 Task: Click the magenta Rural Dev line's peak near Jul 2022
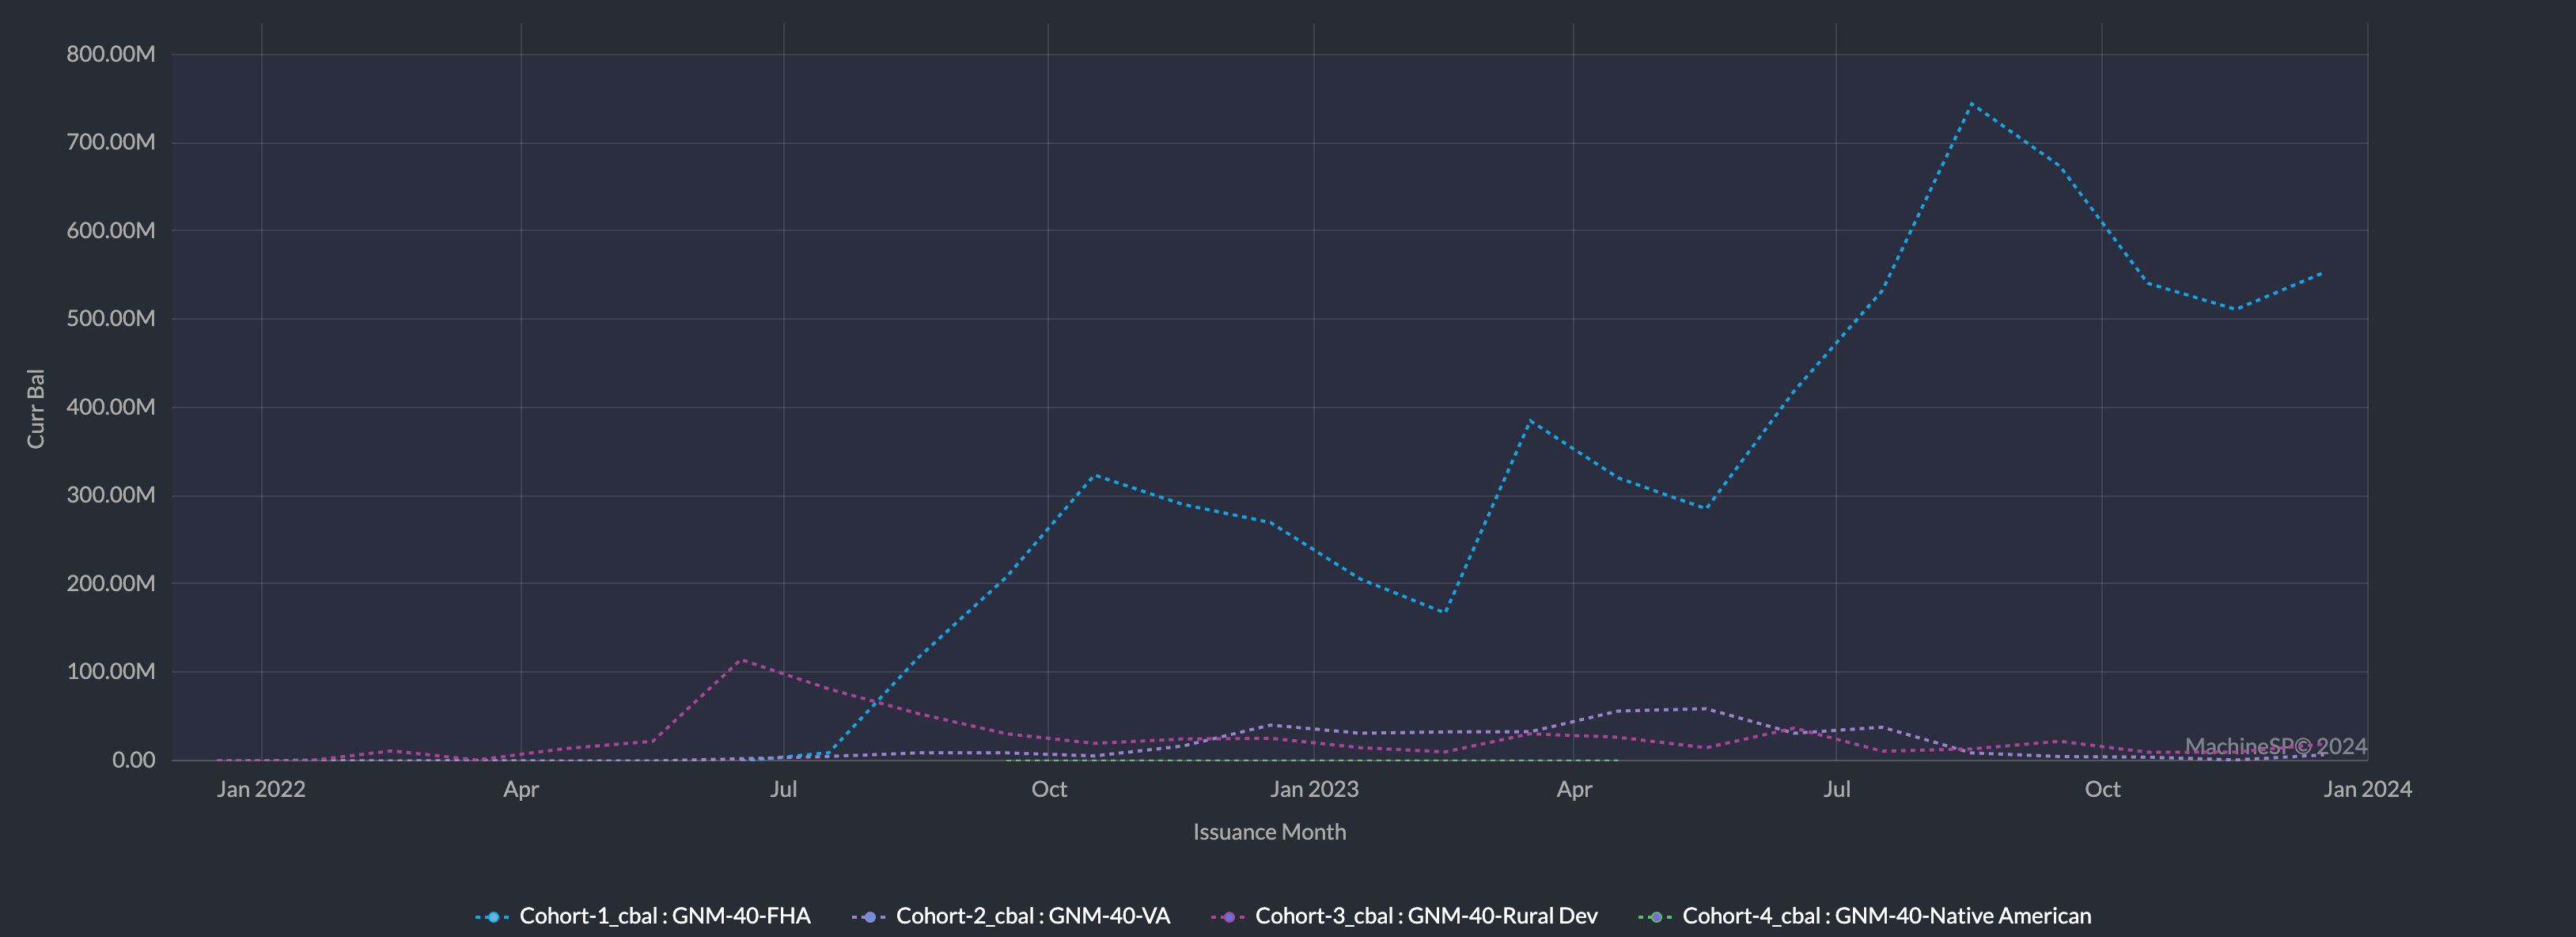pos(740,660)
